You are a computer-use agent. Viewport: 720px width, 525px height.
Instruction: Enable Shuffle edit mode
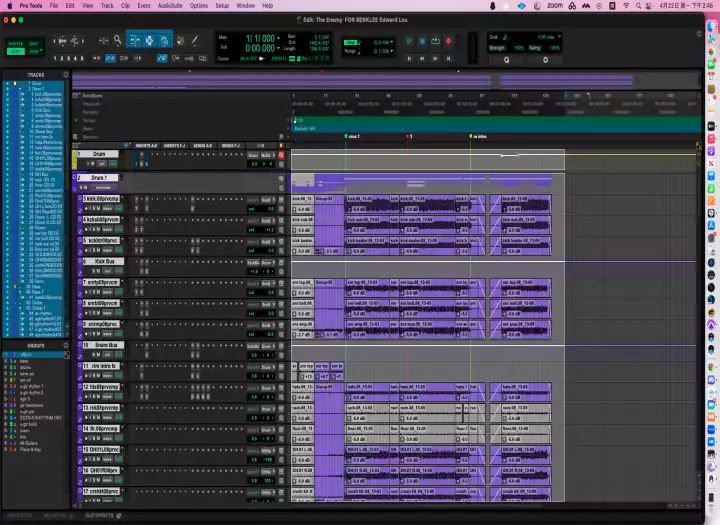[15, 44]
